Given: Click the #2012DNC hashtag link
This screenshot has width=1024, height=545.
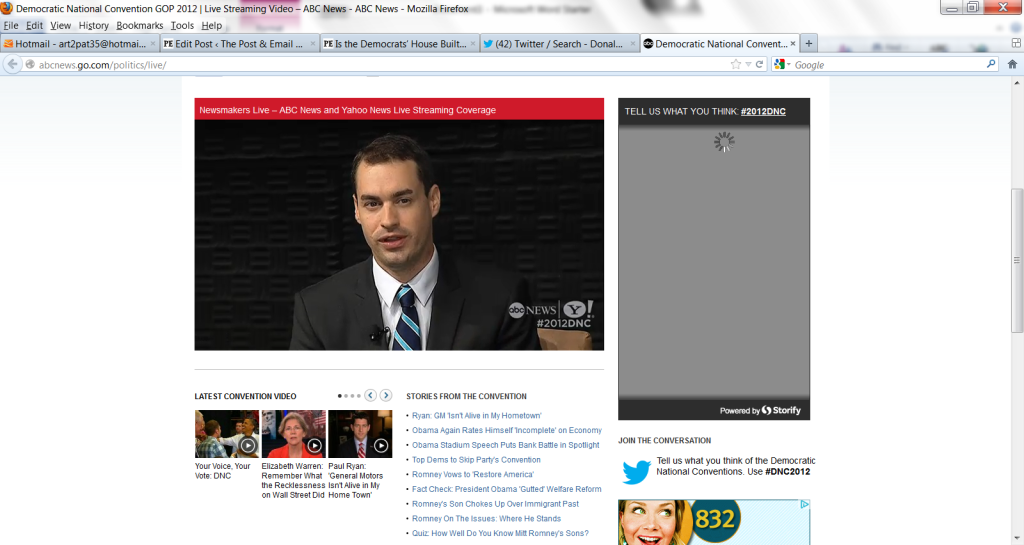Looking at the screenshot, I should click(763, 111).
